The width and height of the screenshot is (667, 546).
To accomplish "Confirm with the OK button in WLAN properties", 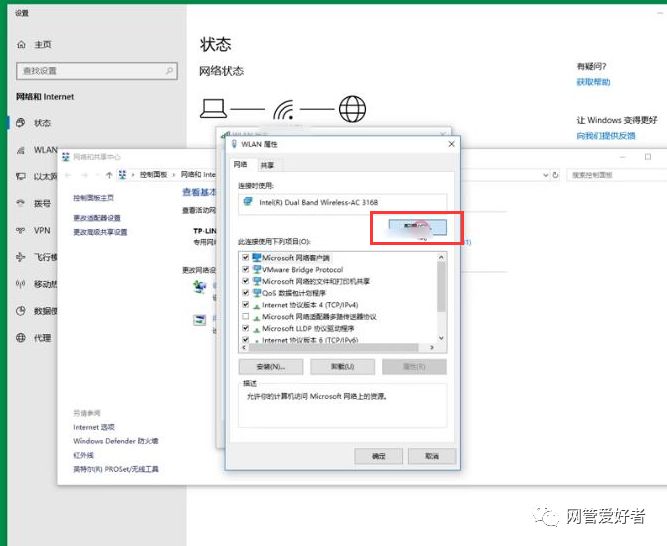I will 378,456.
